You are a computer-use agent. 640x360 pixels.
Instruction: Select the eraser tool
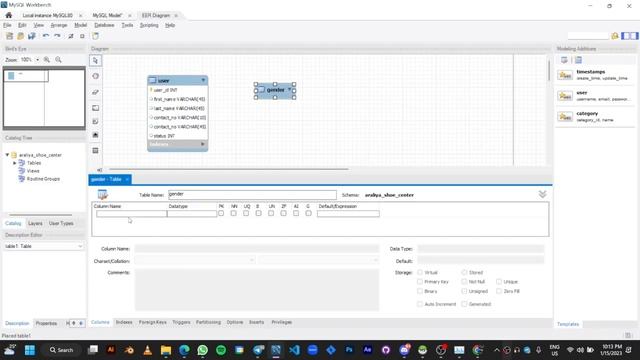(x=96, y=92)
